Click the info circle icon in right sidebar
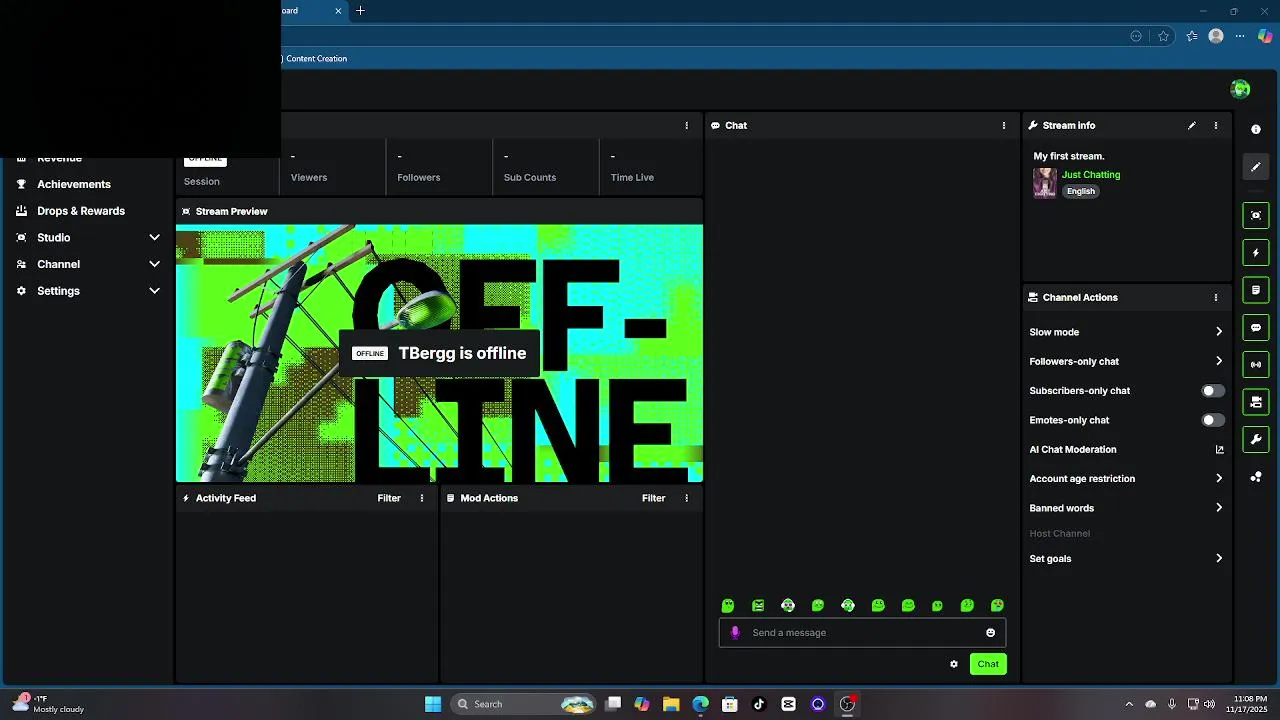Image resolution: width=1280 pixels, height=720 pixels. [x=1256, y=130]
